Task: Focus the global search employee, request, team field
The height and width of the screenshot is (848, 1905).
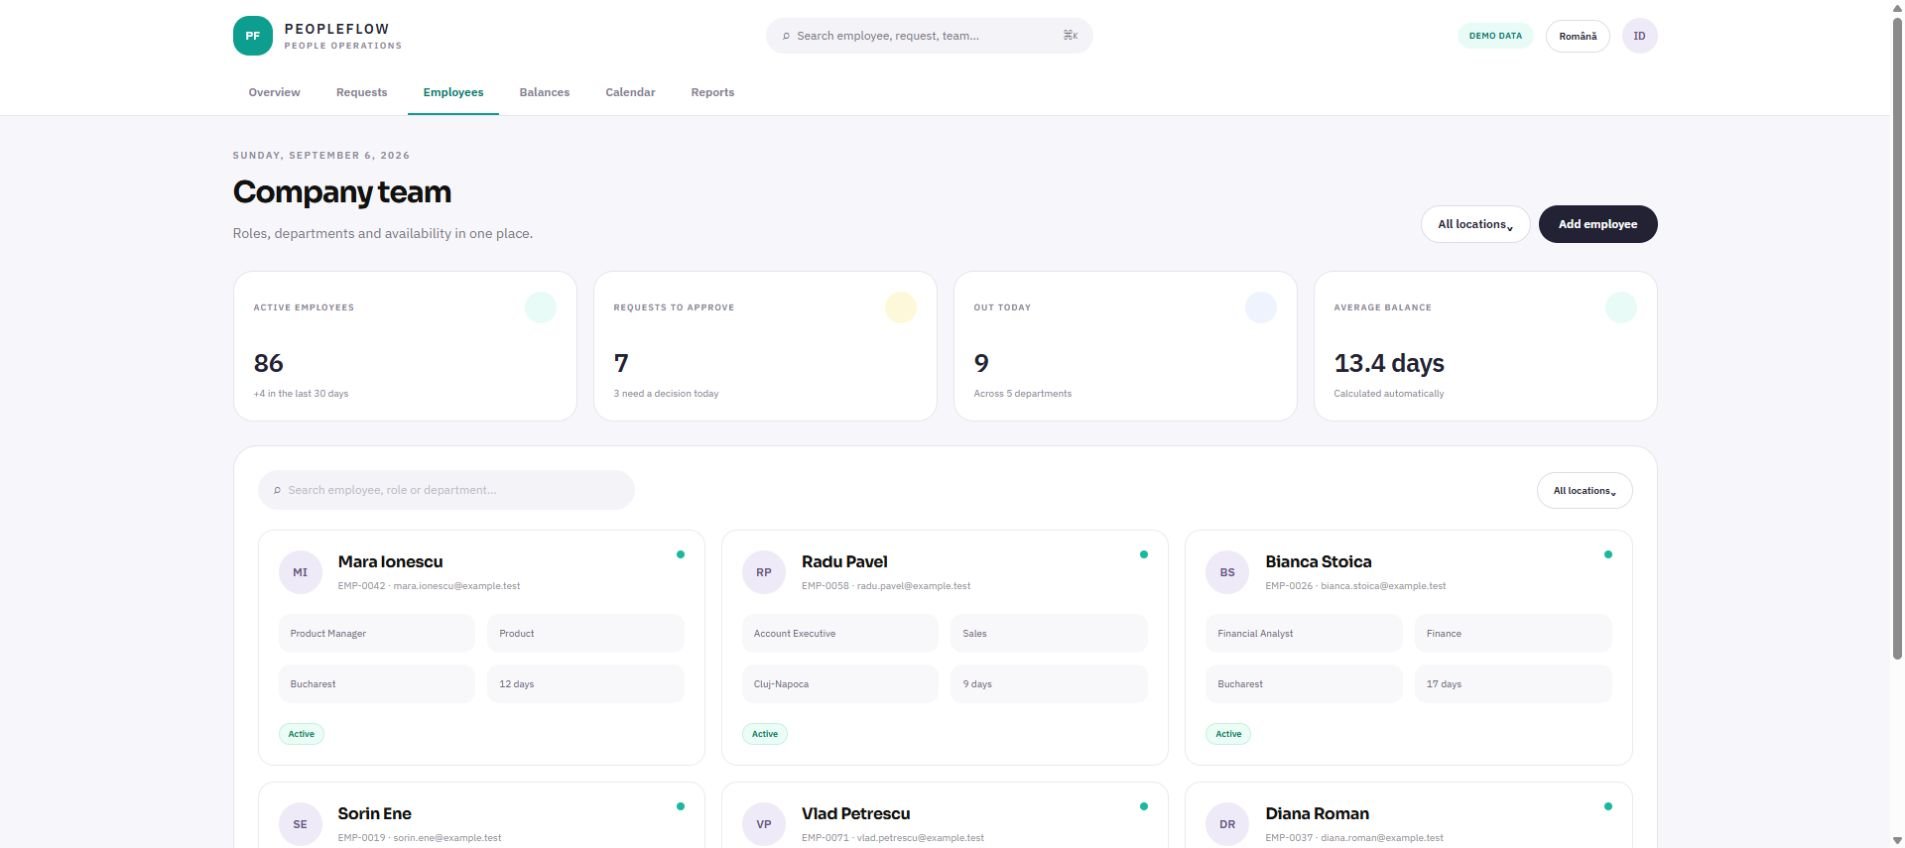Action: pos(929,36)
